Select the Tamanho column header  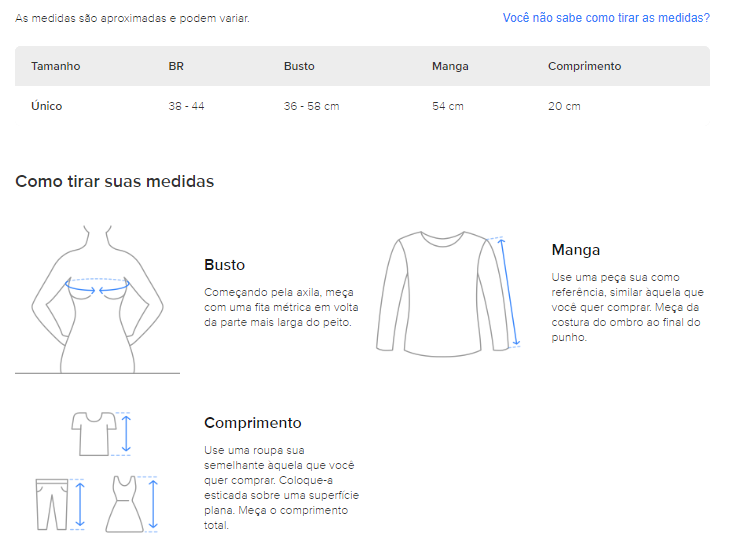(x=55, y=66)
